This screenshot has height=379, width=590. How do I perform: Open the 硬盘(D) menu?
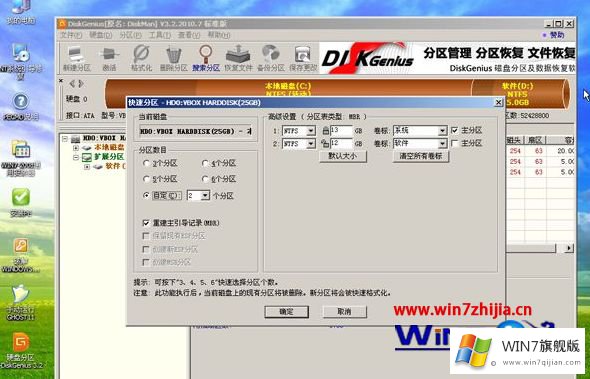[x=100, y=35]
